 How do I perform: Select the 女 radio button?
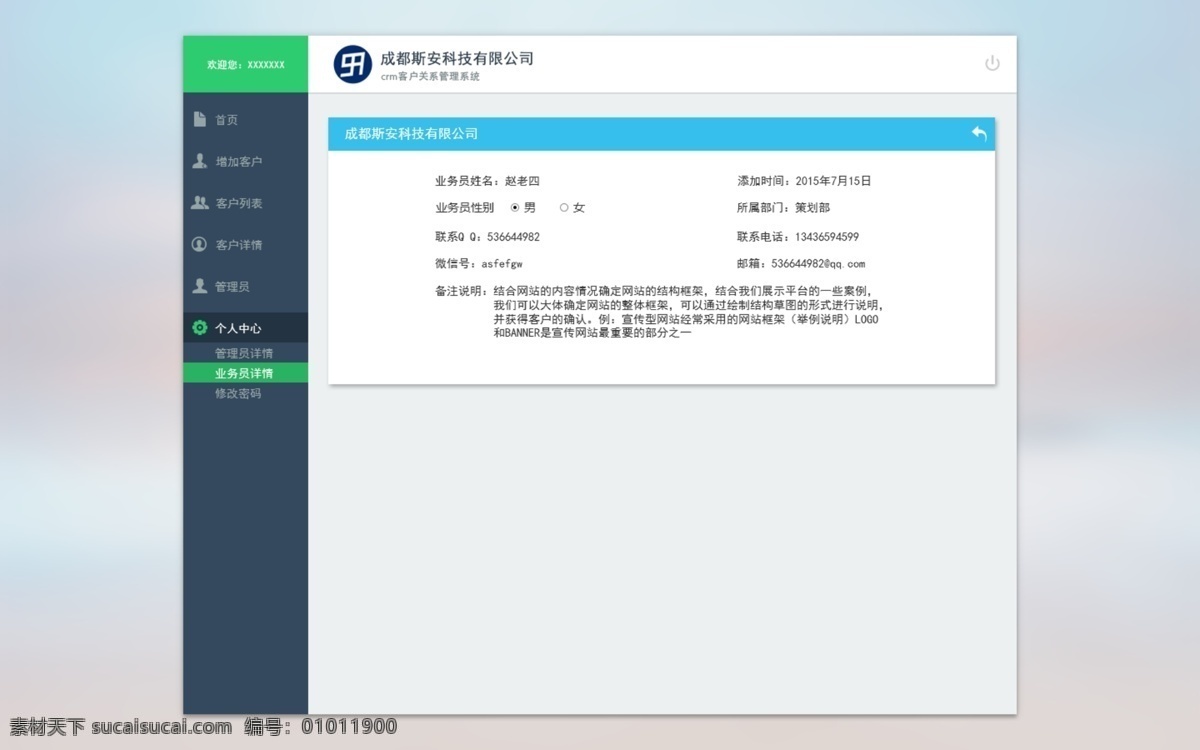coord(564,208)
